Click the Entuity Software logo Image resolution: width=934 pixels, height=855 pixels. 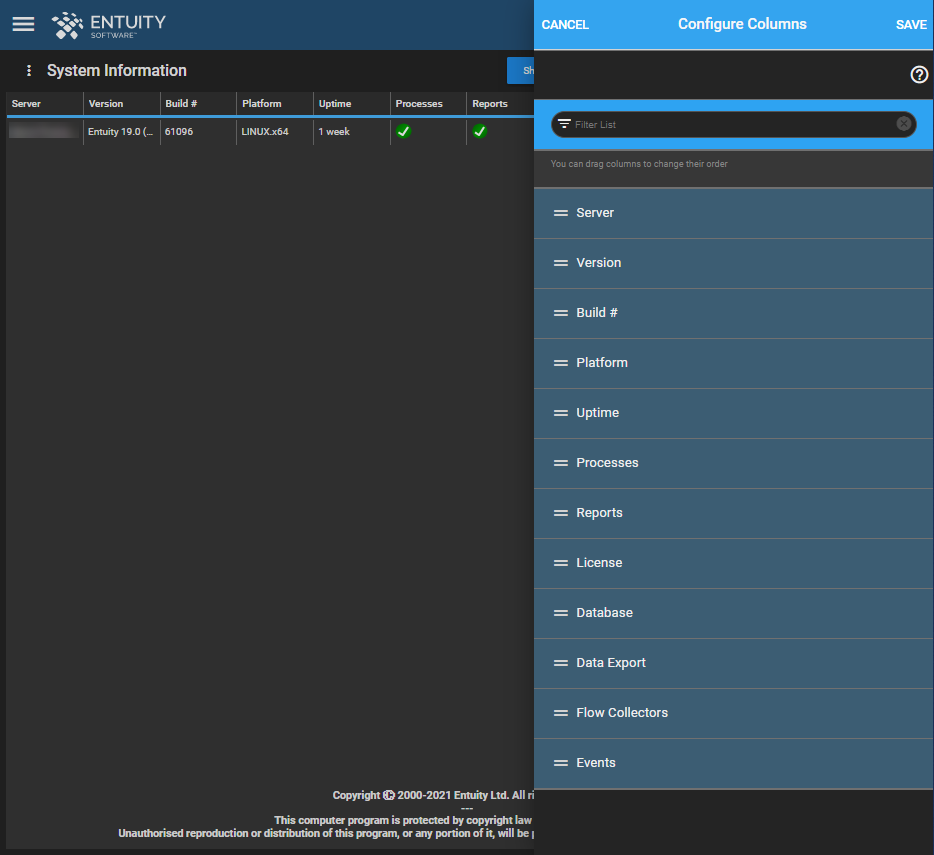tap(108, 26)
